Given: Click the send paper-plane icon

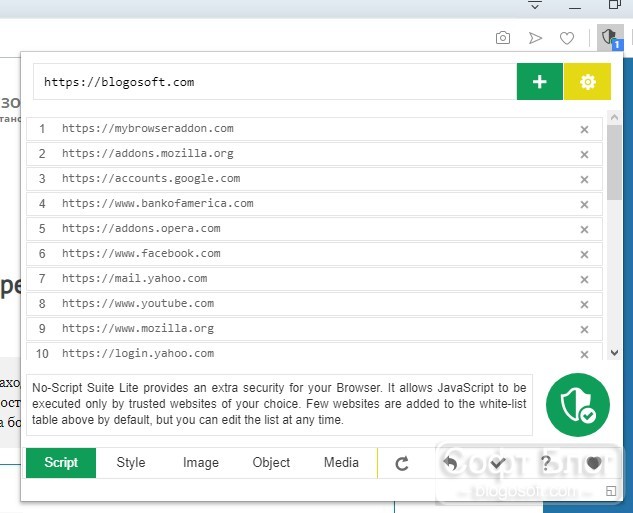Looking at the screenshot, I should [x=535, y=38].
